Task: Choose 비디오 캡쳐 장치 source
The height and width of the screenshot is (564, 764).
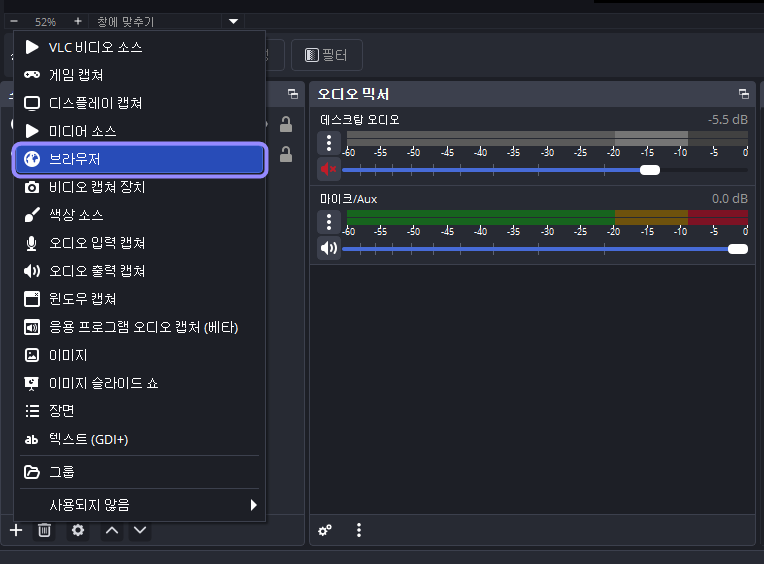Action: [139, 187]
